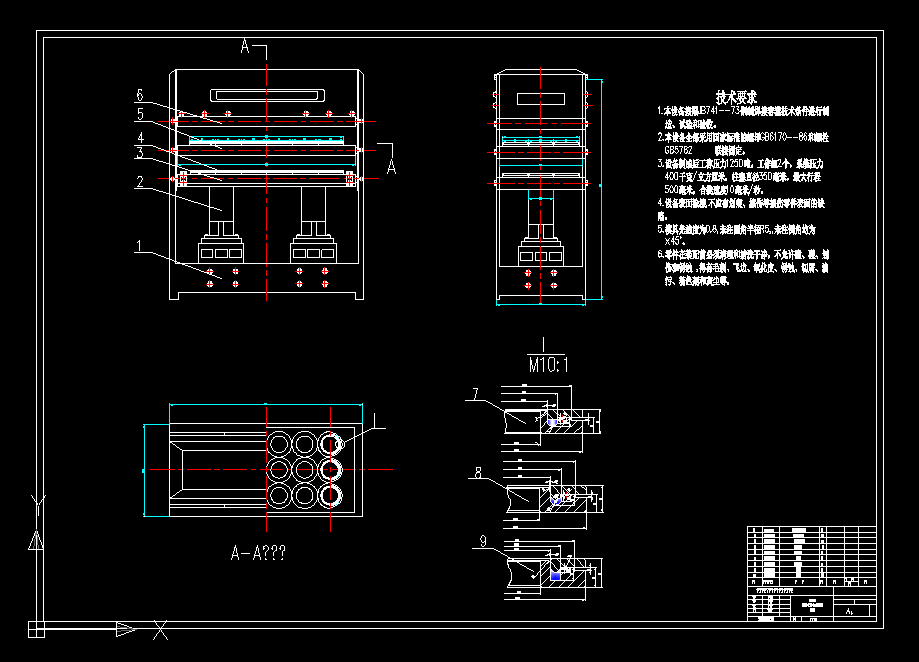This screenshot has height=662, width=919.
Task: Click balloon number 2 pointing to support column
Action: pyautogui.click(x=140, y=183)
